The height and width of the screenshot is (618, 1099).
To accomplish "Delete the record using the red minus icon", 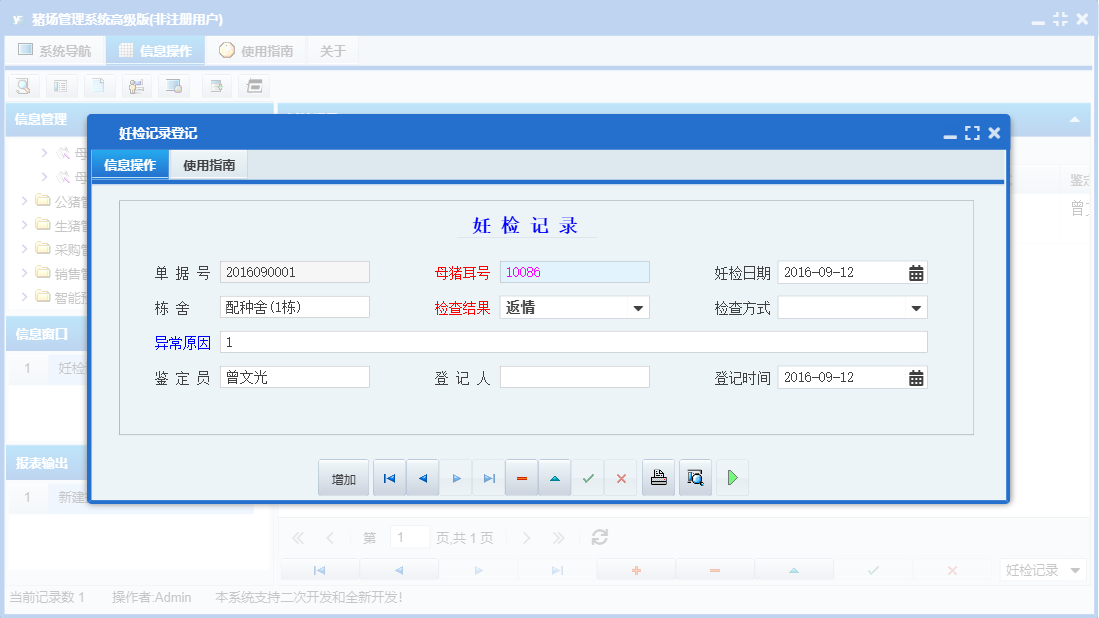I will point(521,477).
